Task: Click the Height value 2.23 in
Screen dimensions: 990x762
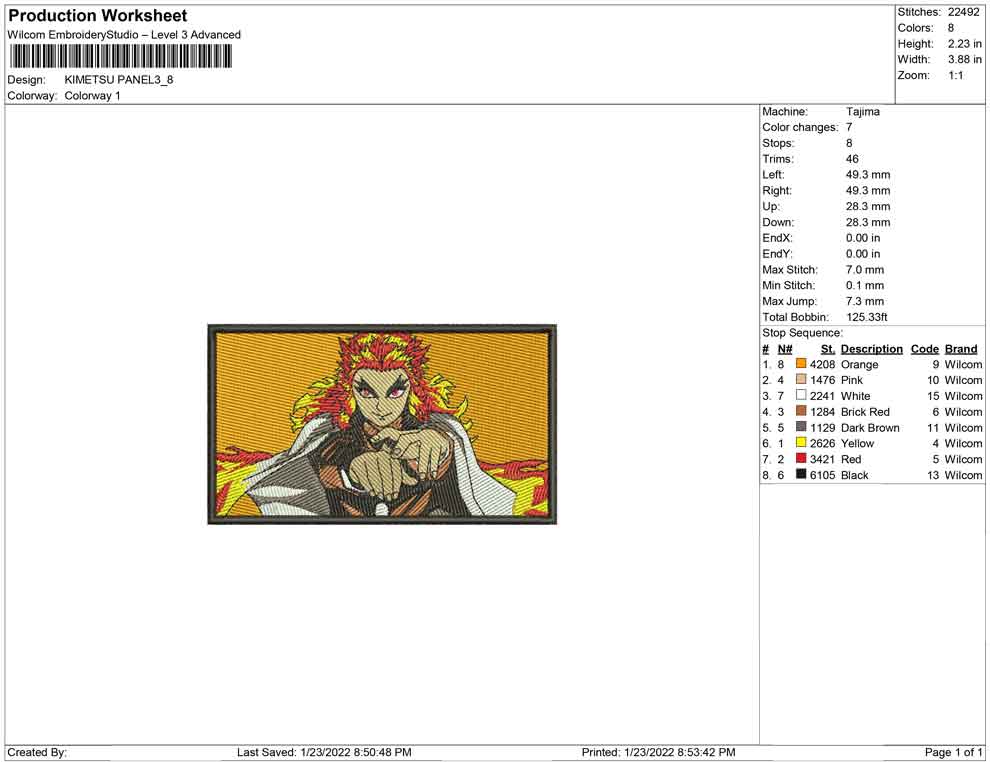Action: click(x=964, y=44)
